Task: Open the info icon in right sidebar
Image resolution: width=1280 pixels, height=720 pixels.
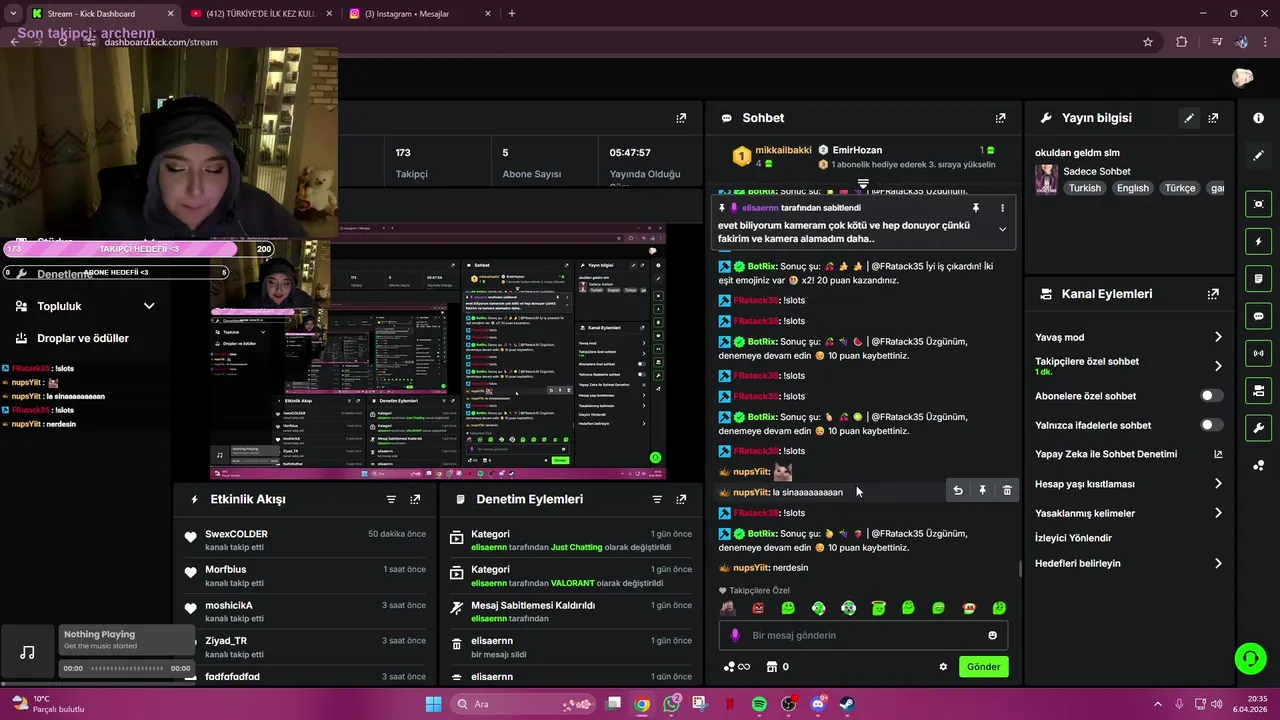Action: pos(1258,118)
